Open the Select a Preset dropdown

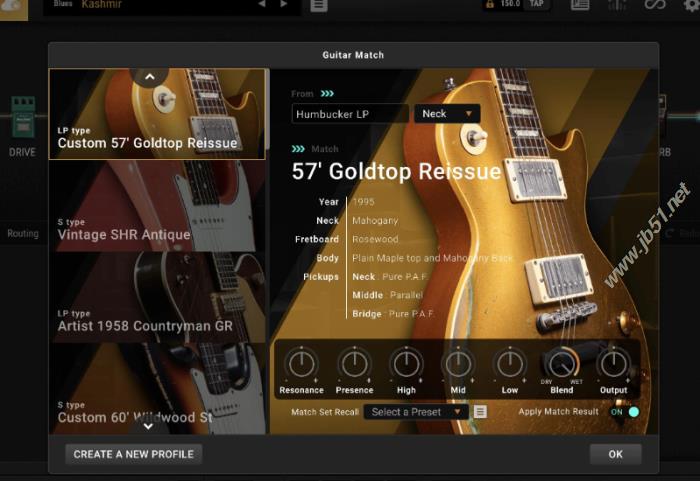[x=416, y=412]
